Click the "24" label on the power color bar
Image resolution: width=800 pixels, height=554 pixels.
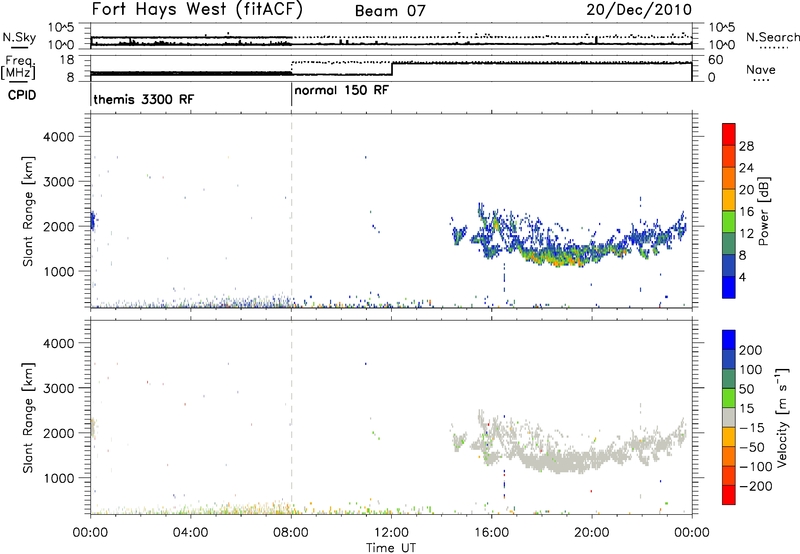pos(746,168)
